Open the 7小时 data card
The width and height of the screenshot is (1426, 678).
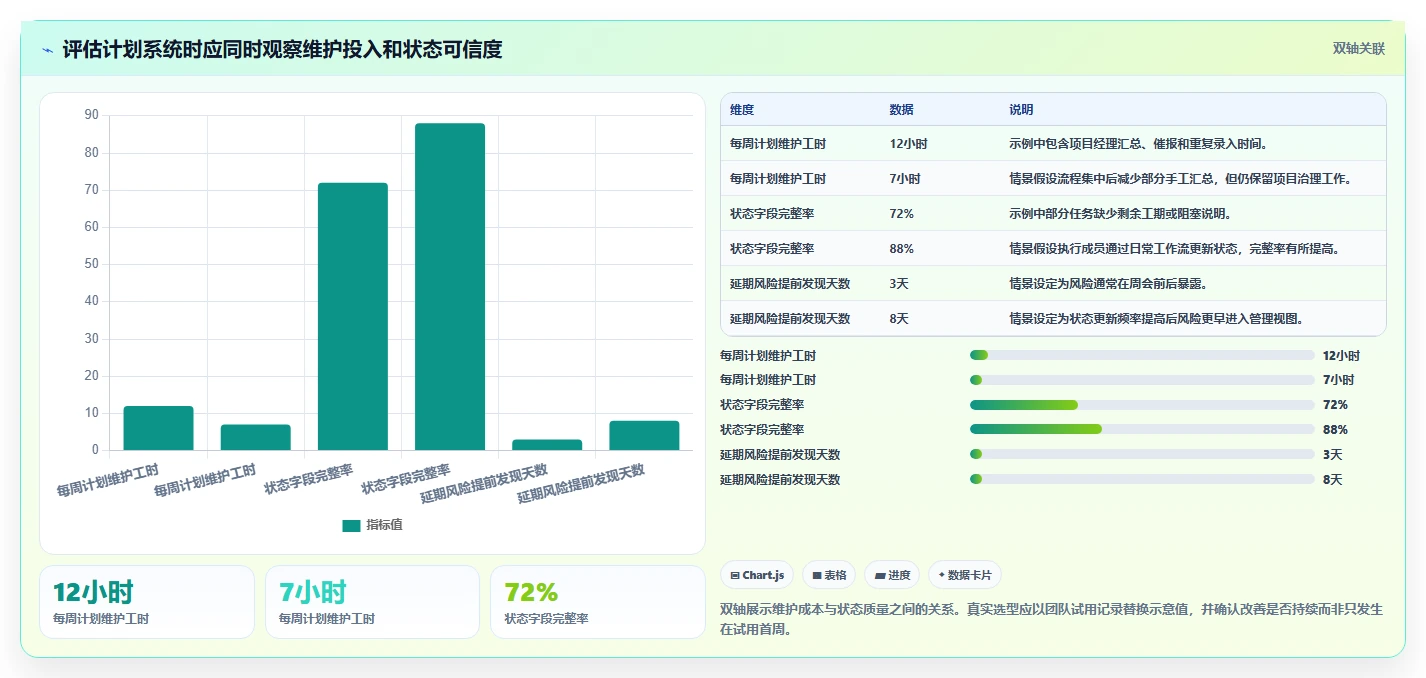pyautogui.click(x=372, y=602)
